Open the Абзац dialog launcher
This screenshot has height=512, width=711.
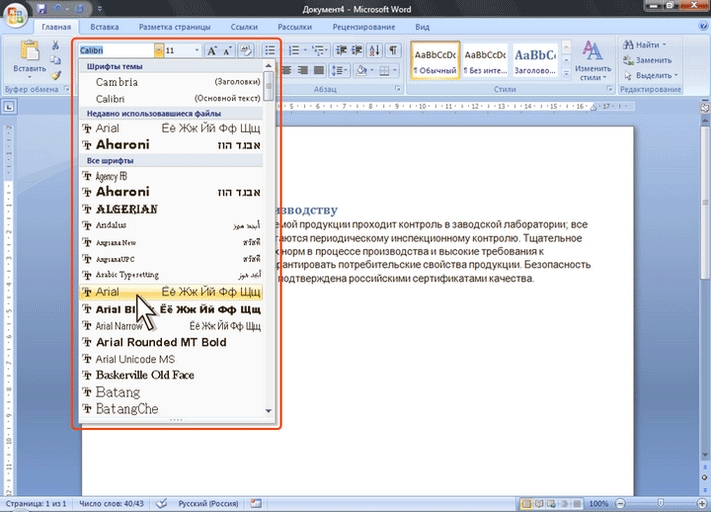[398, 89]
